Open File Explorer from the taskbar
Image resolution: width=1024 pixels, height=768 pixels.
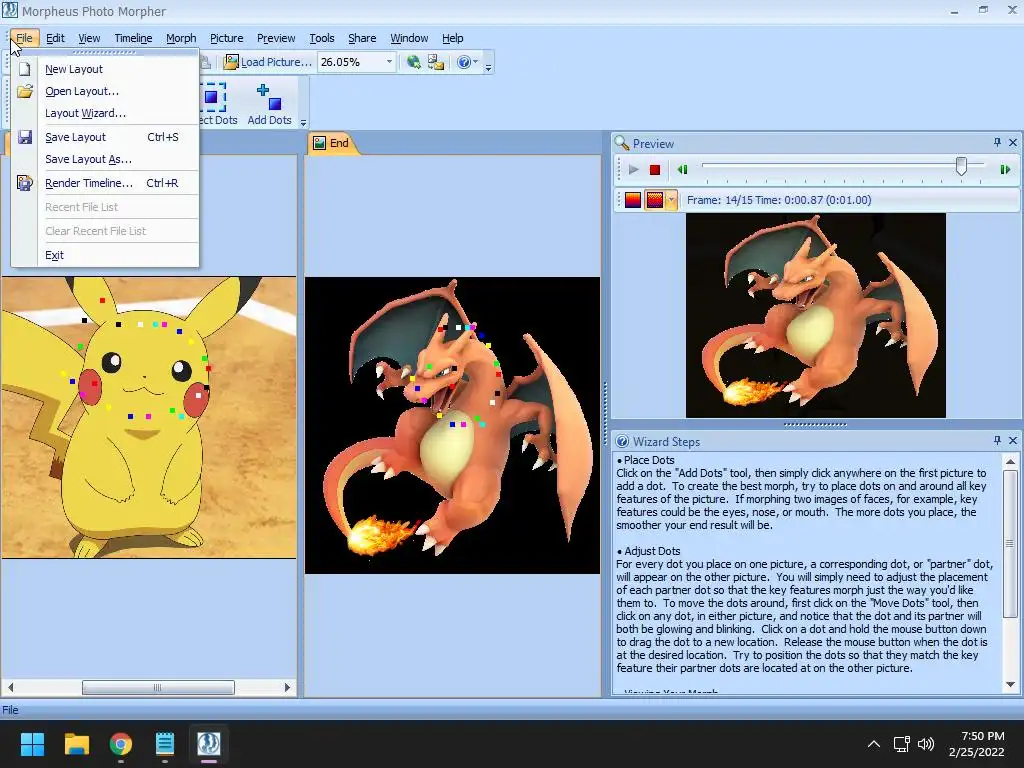point(76,743)
